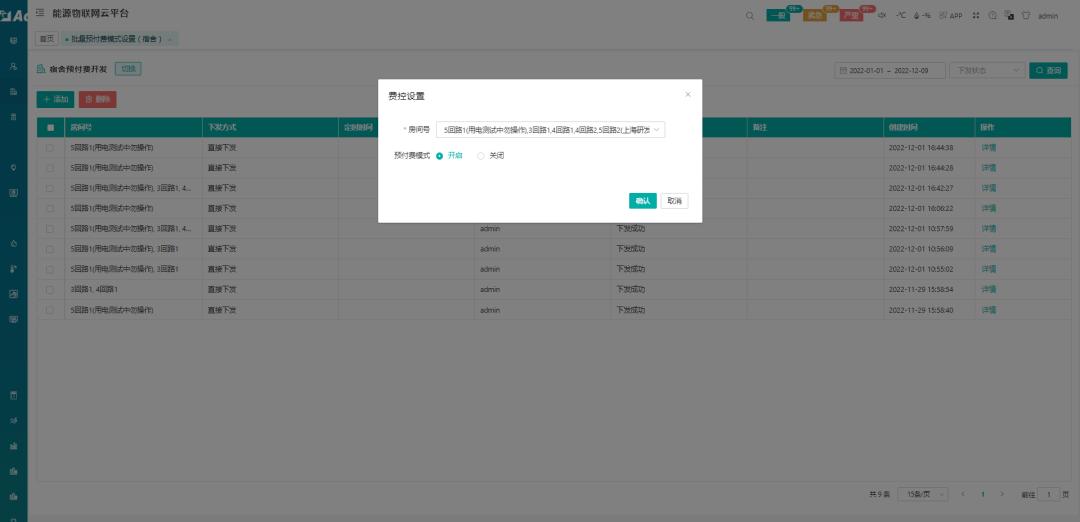
Task: Select the 关闭 prepaid mode radio
Action: (481, 156)
